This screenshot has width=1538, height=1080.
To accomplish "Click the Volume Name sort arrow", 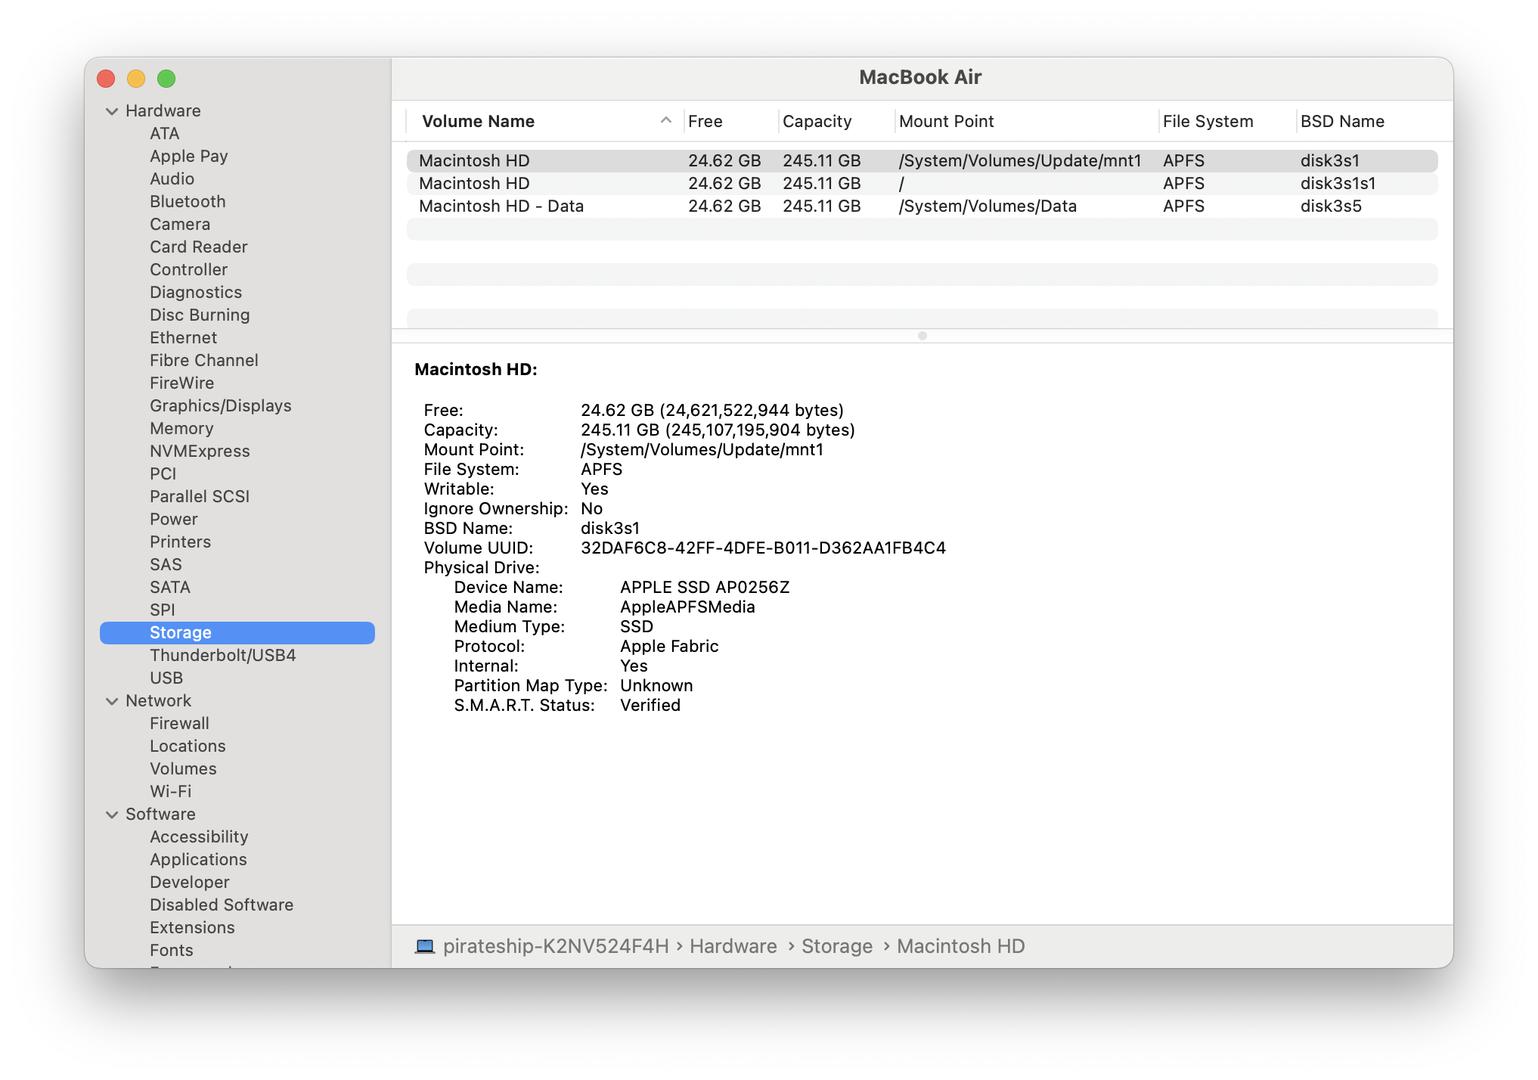I will (x=666, y=120).
